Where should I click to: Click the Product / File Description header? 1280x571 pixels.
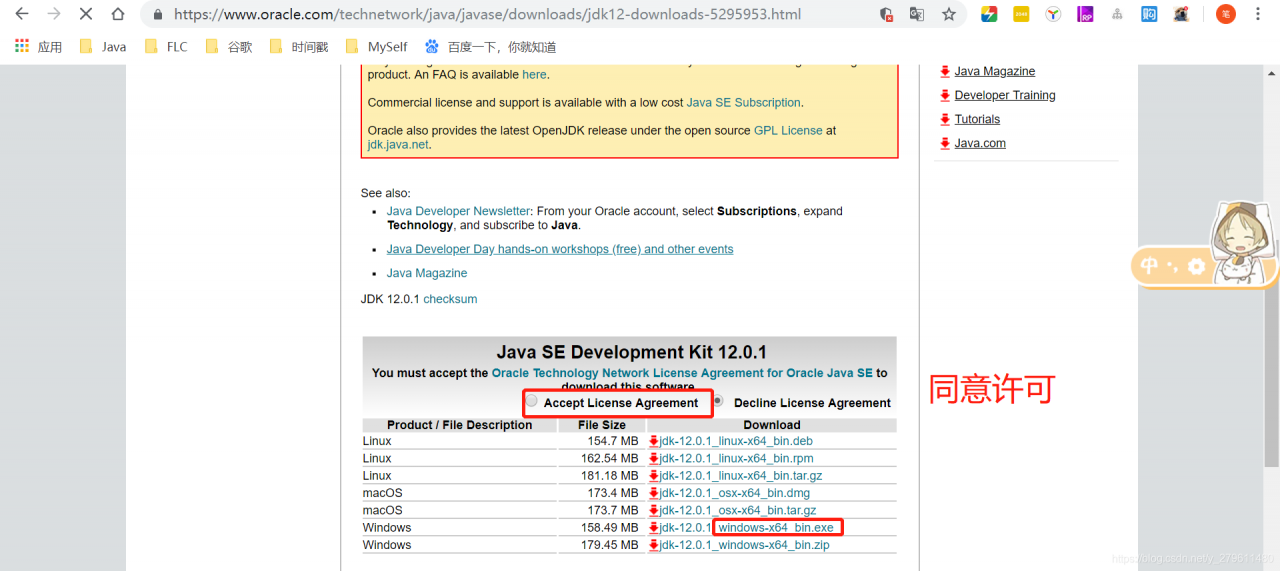pos(459,425)
